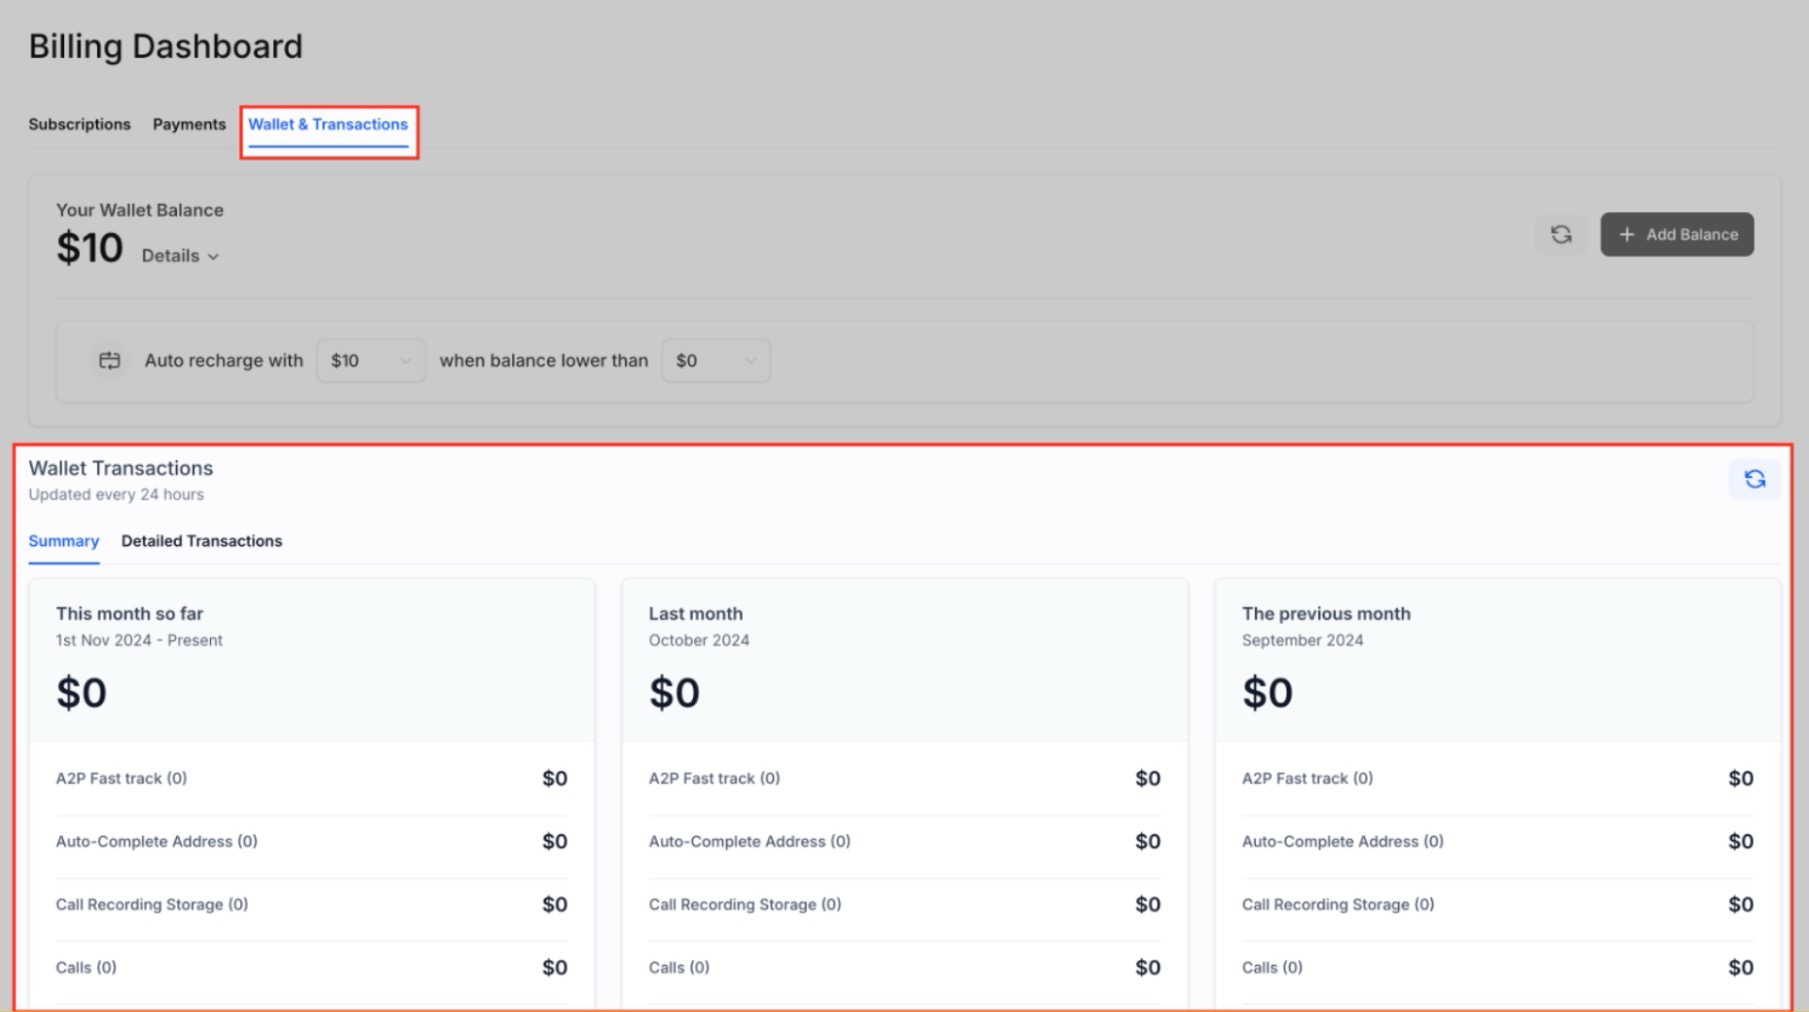Switch to the Subscriptions tab
Viewport: 1809px width, 1012px height.
pos(79,124)
